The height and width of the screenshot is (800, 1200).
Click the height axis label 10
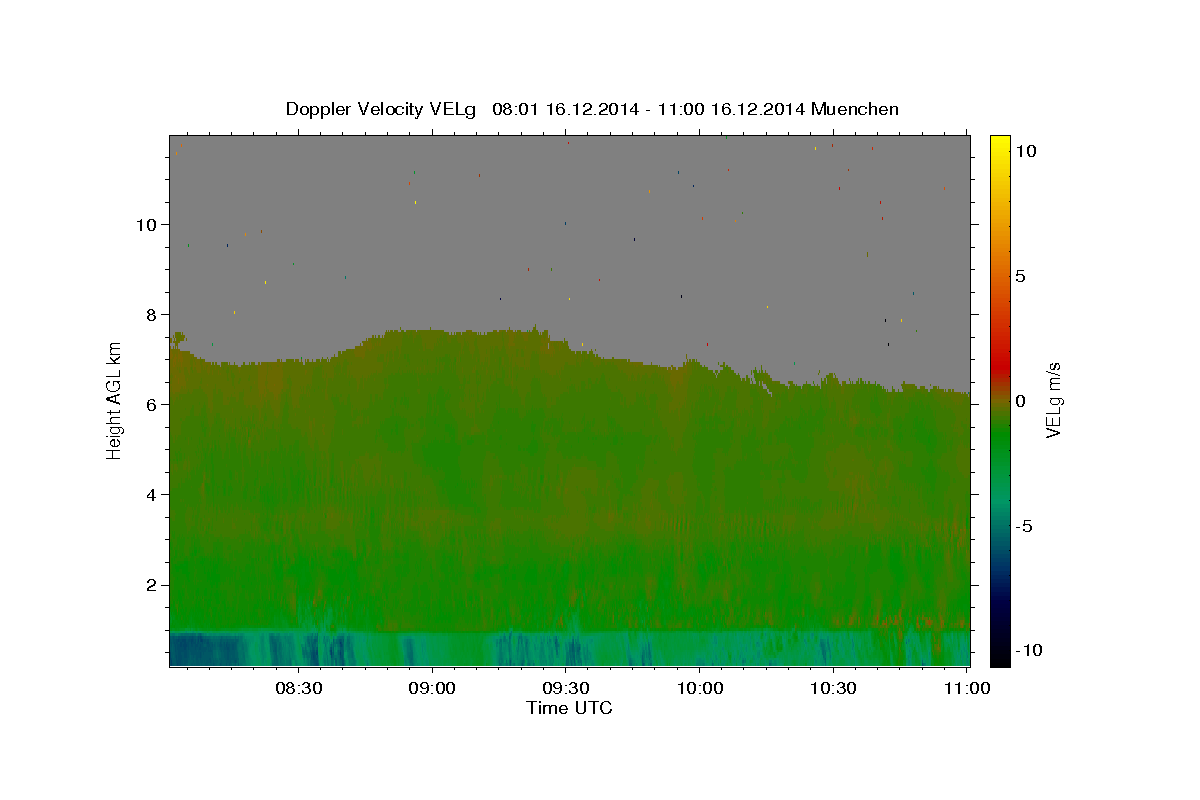[x=146, y=224]
